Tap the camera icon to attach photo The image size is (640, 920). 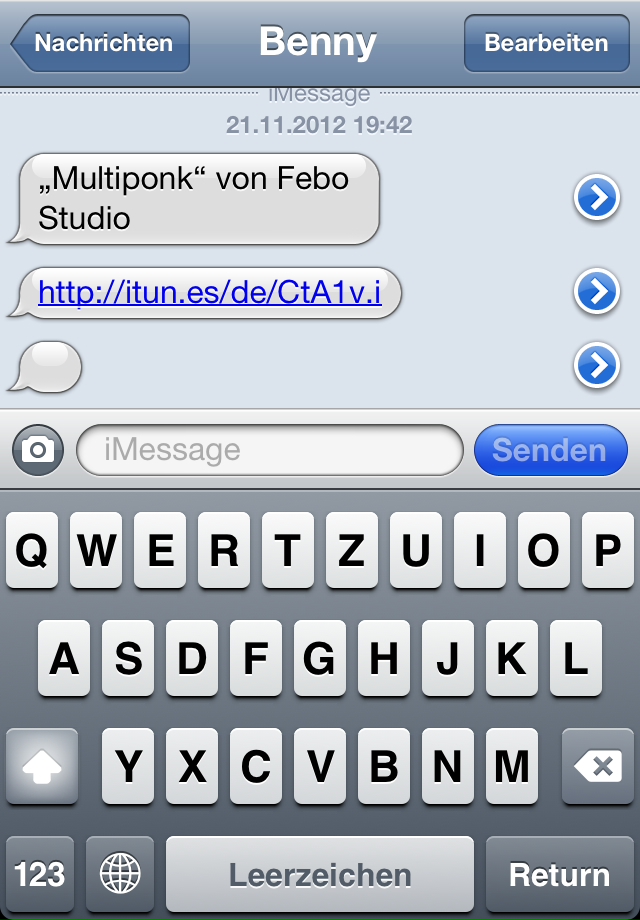(x=38, y=450)
